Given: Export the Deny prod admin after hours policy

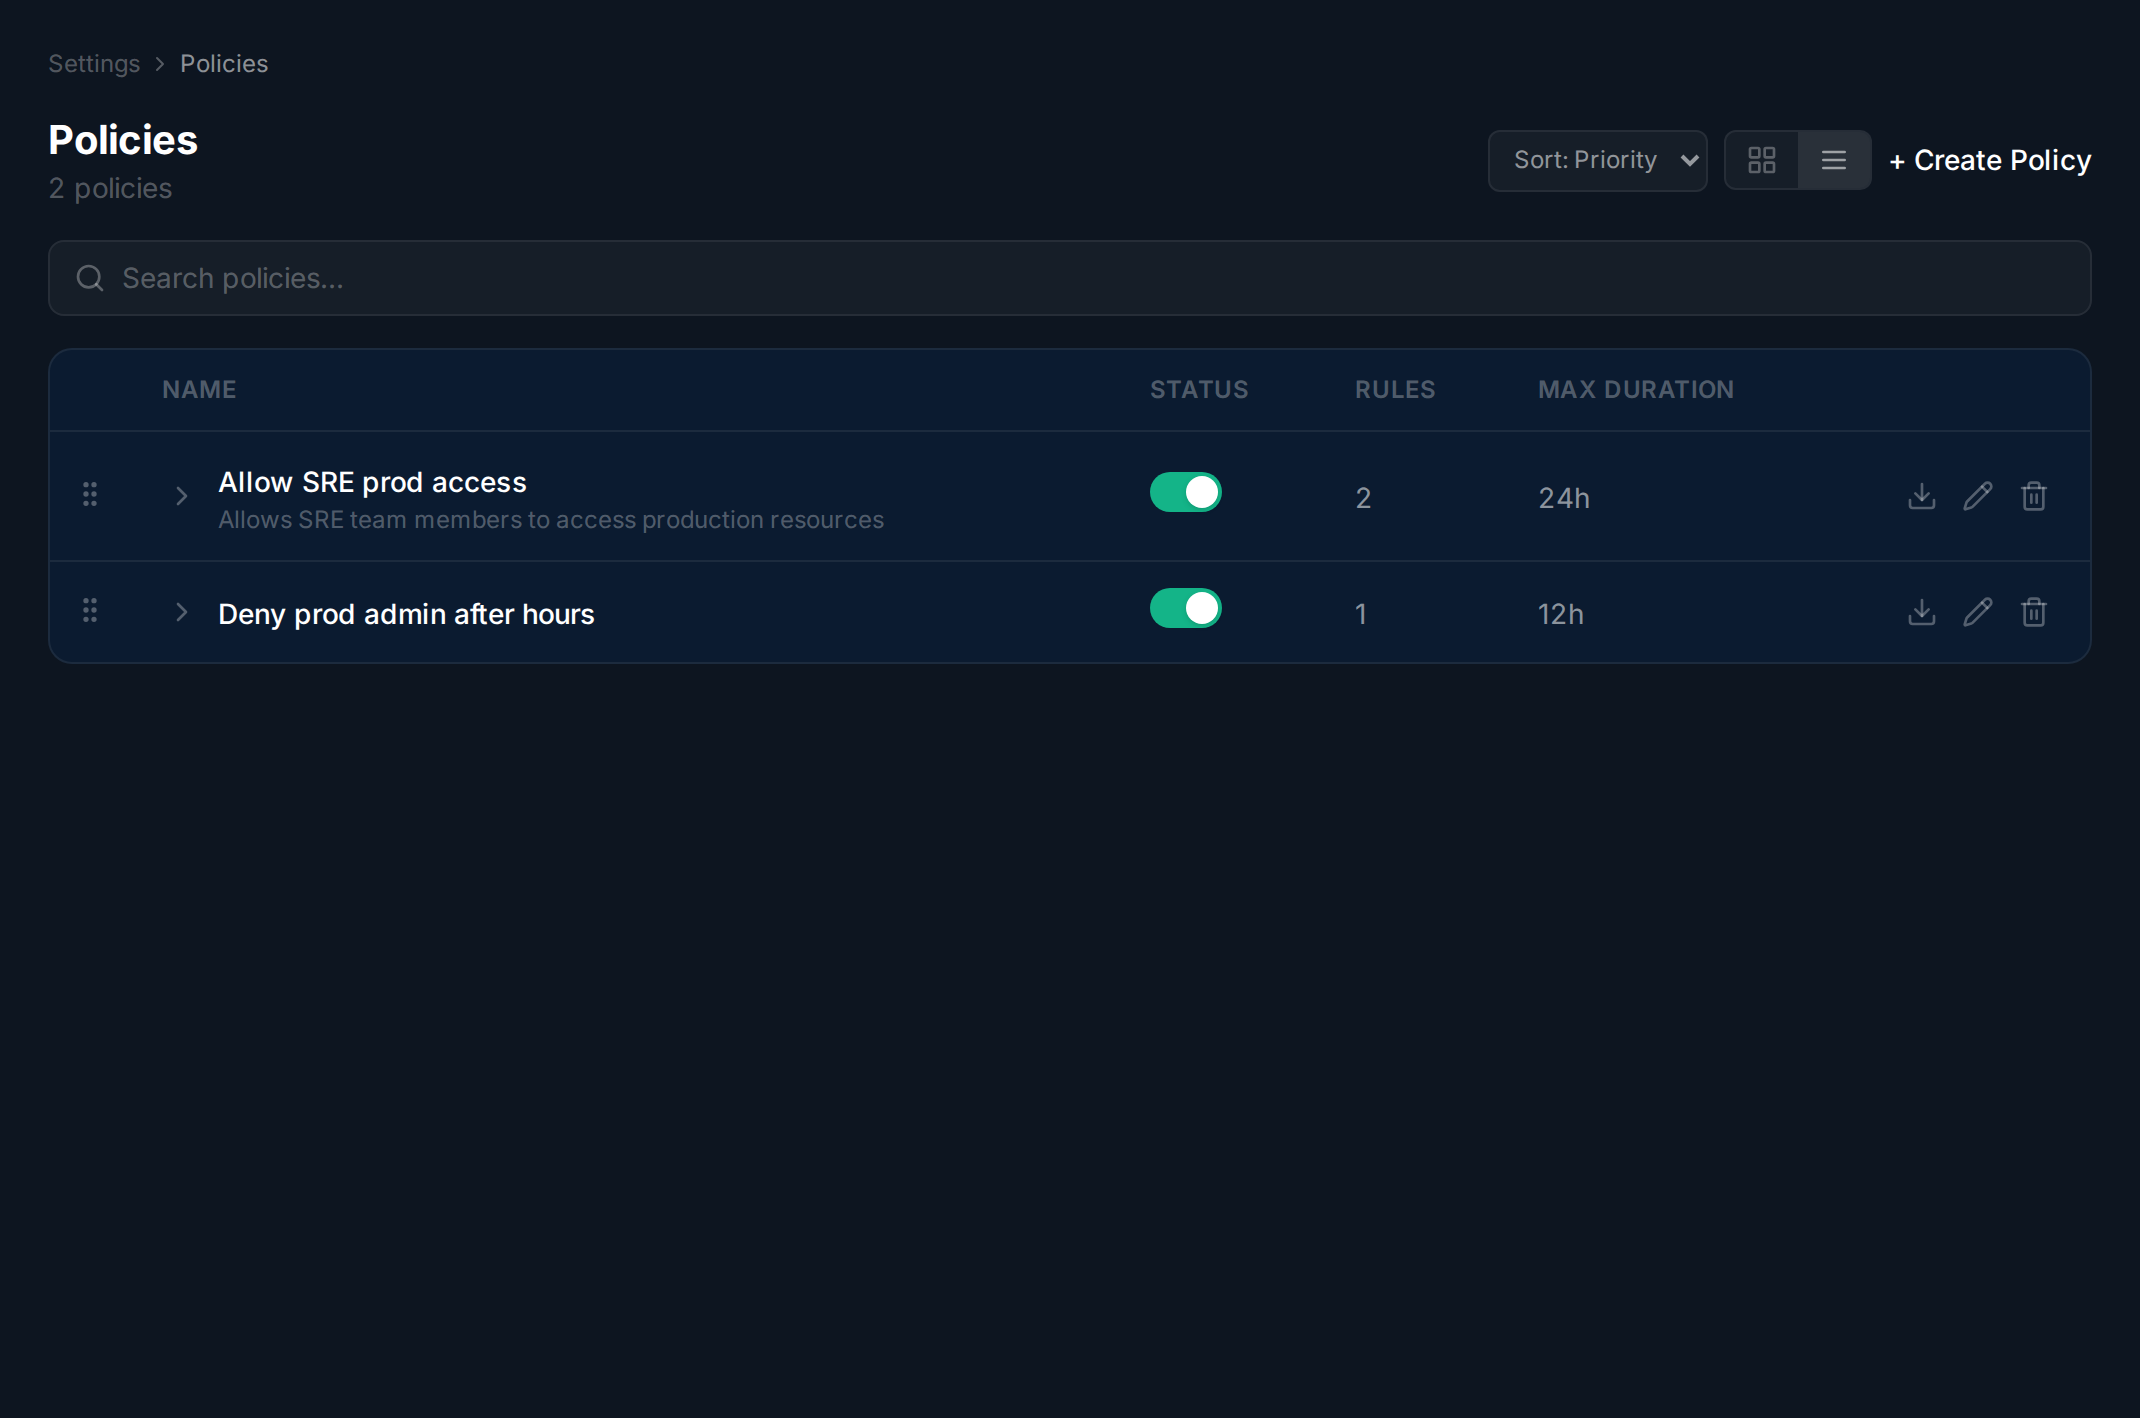Looking at the screenshot, I should pyautogui.click(x=1922, y=612).
